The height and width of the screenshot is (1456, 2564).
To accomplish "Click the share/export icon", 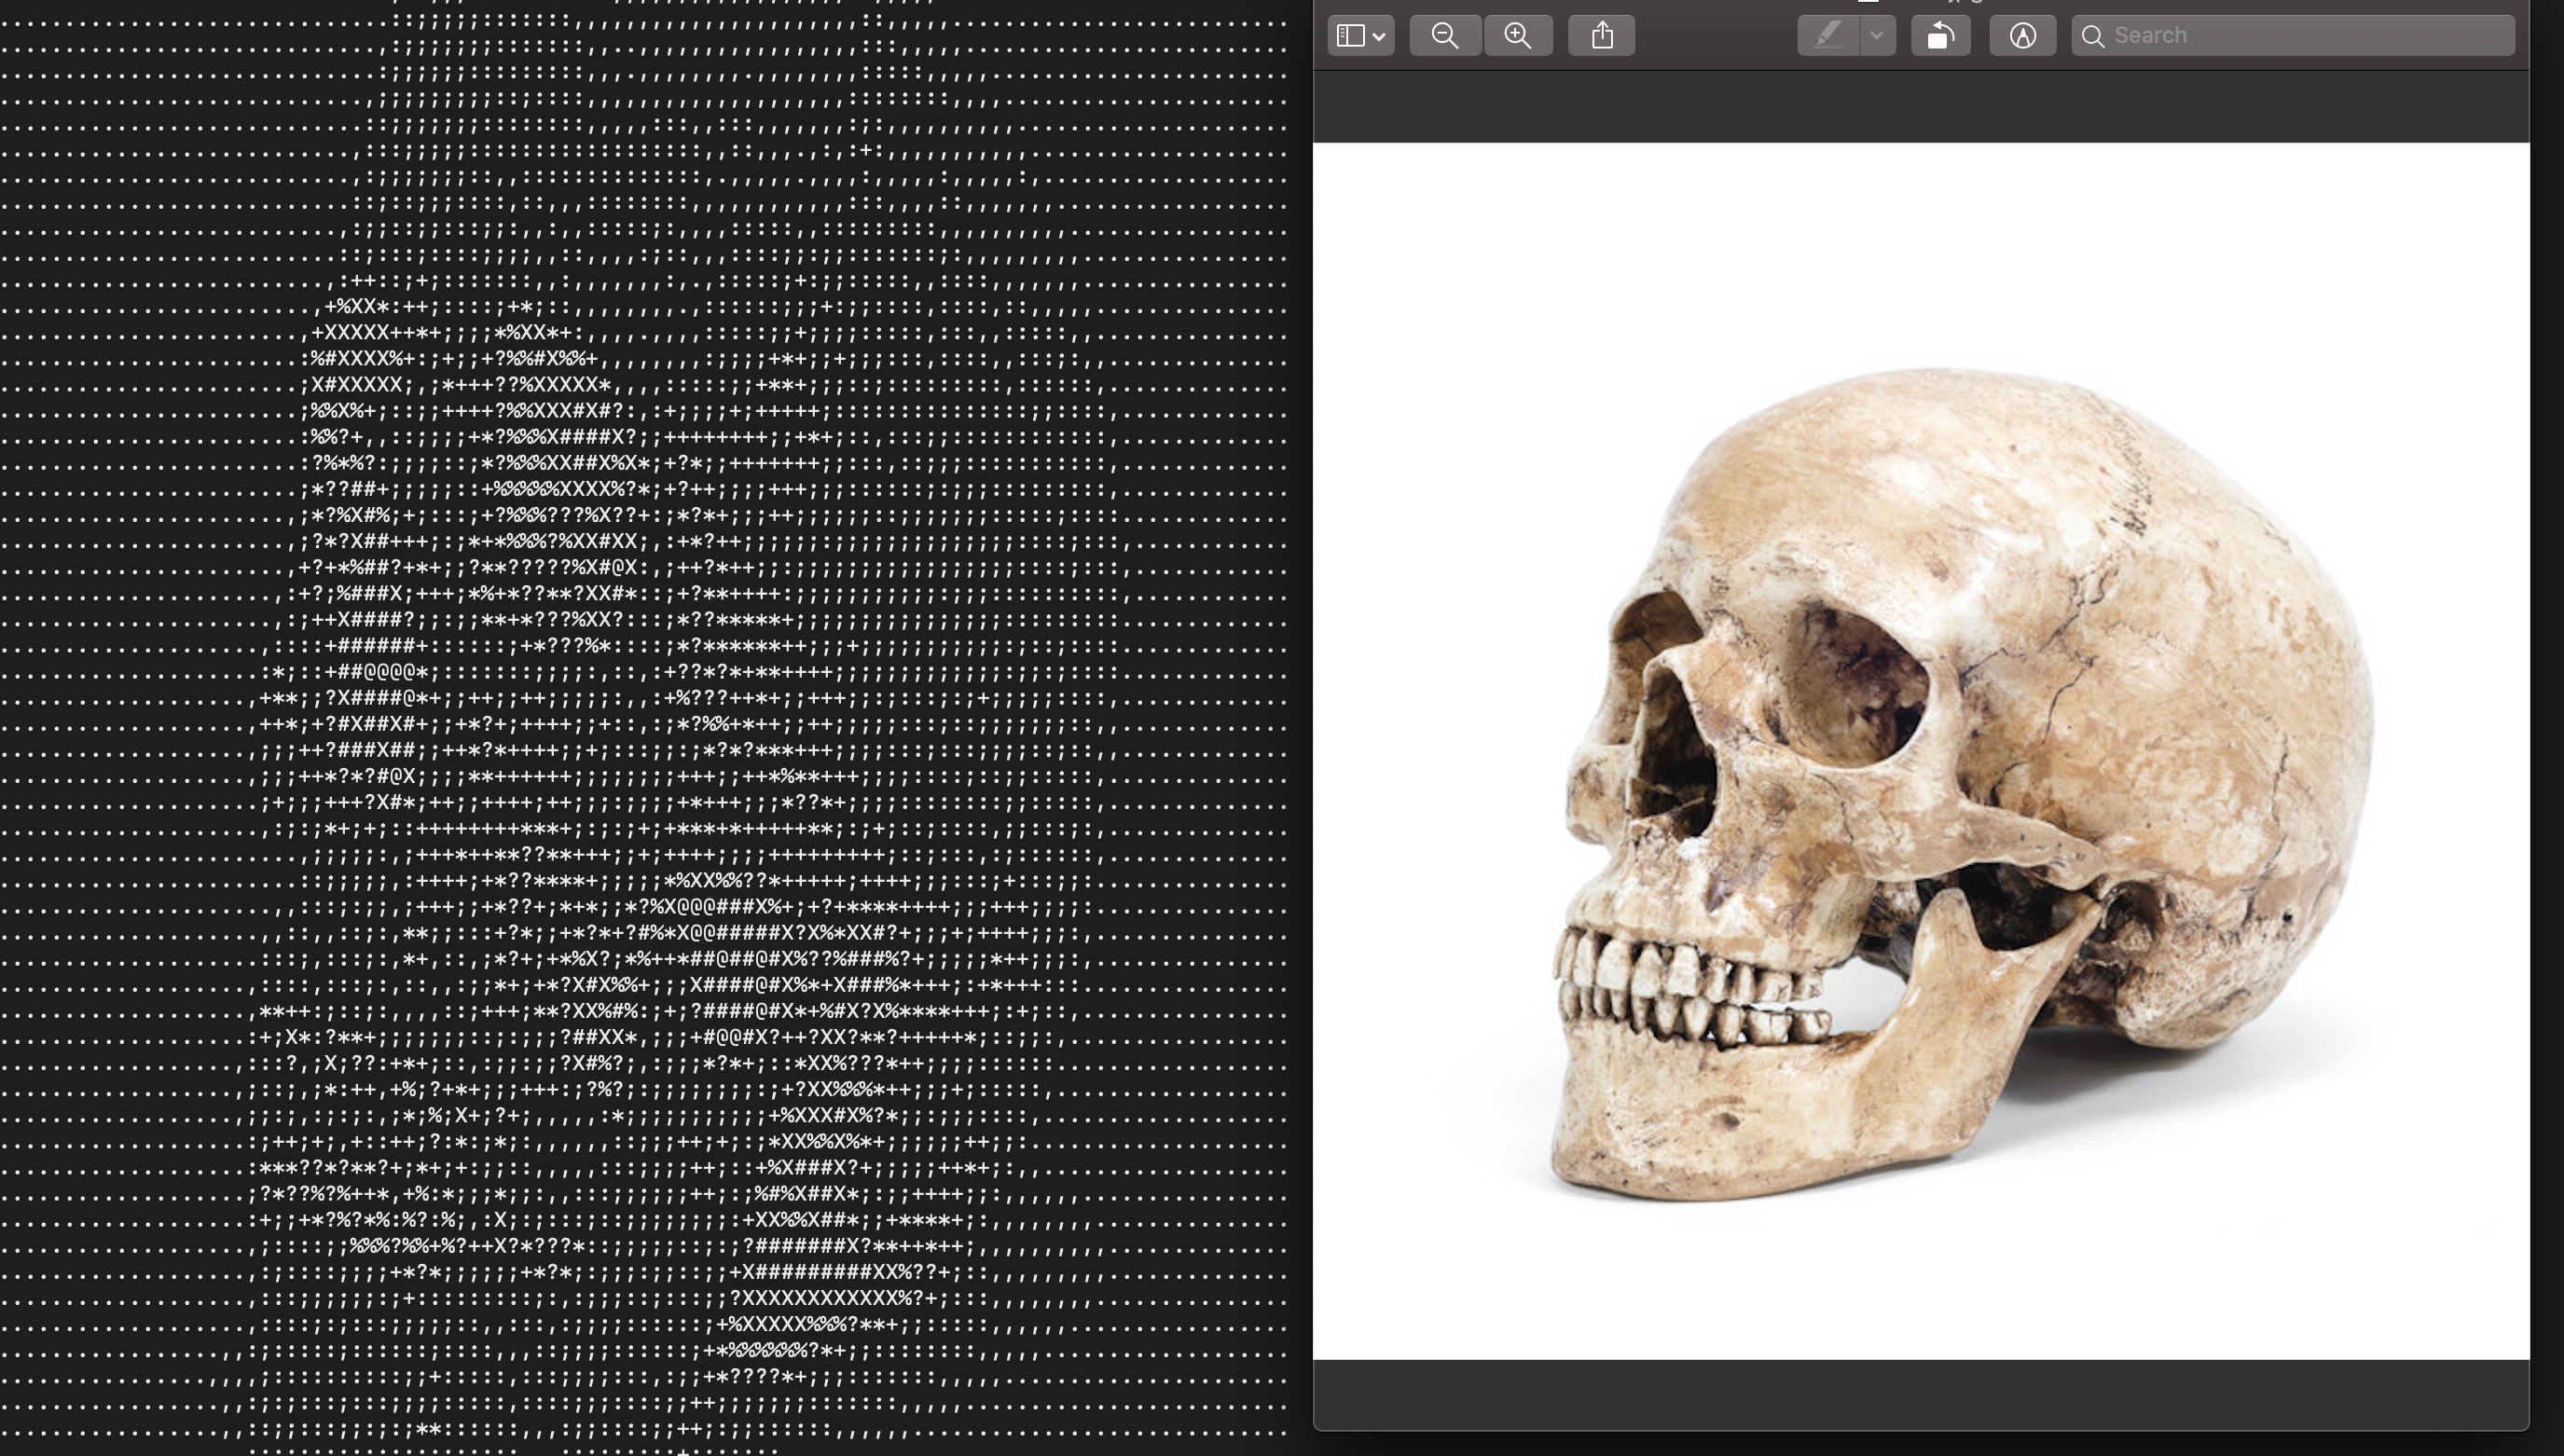I will 1601,35.
